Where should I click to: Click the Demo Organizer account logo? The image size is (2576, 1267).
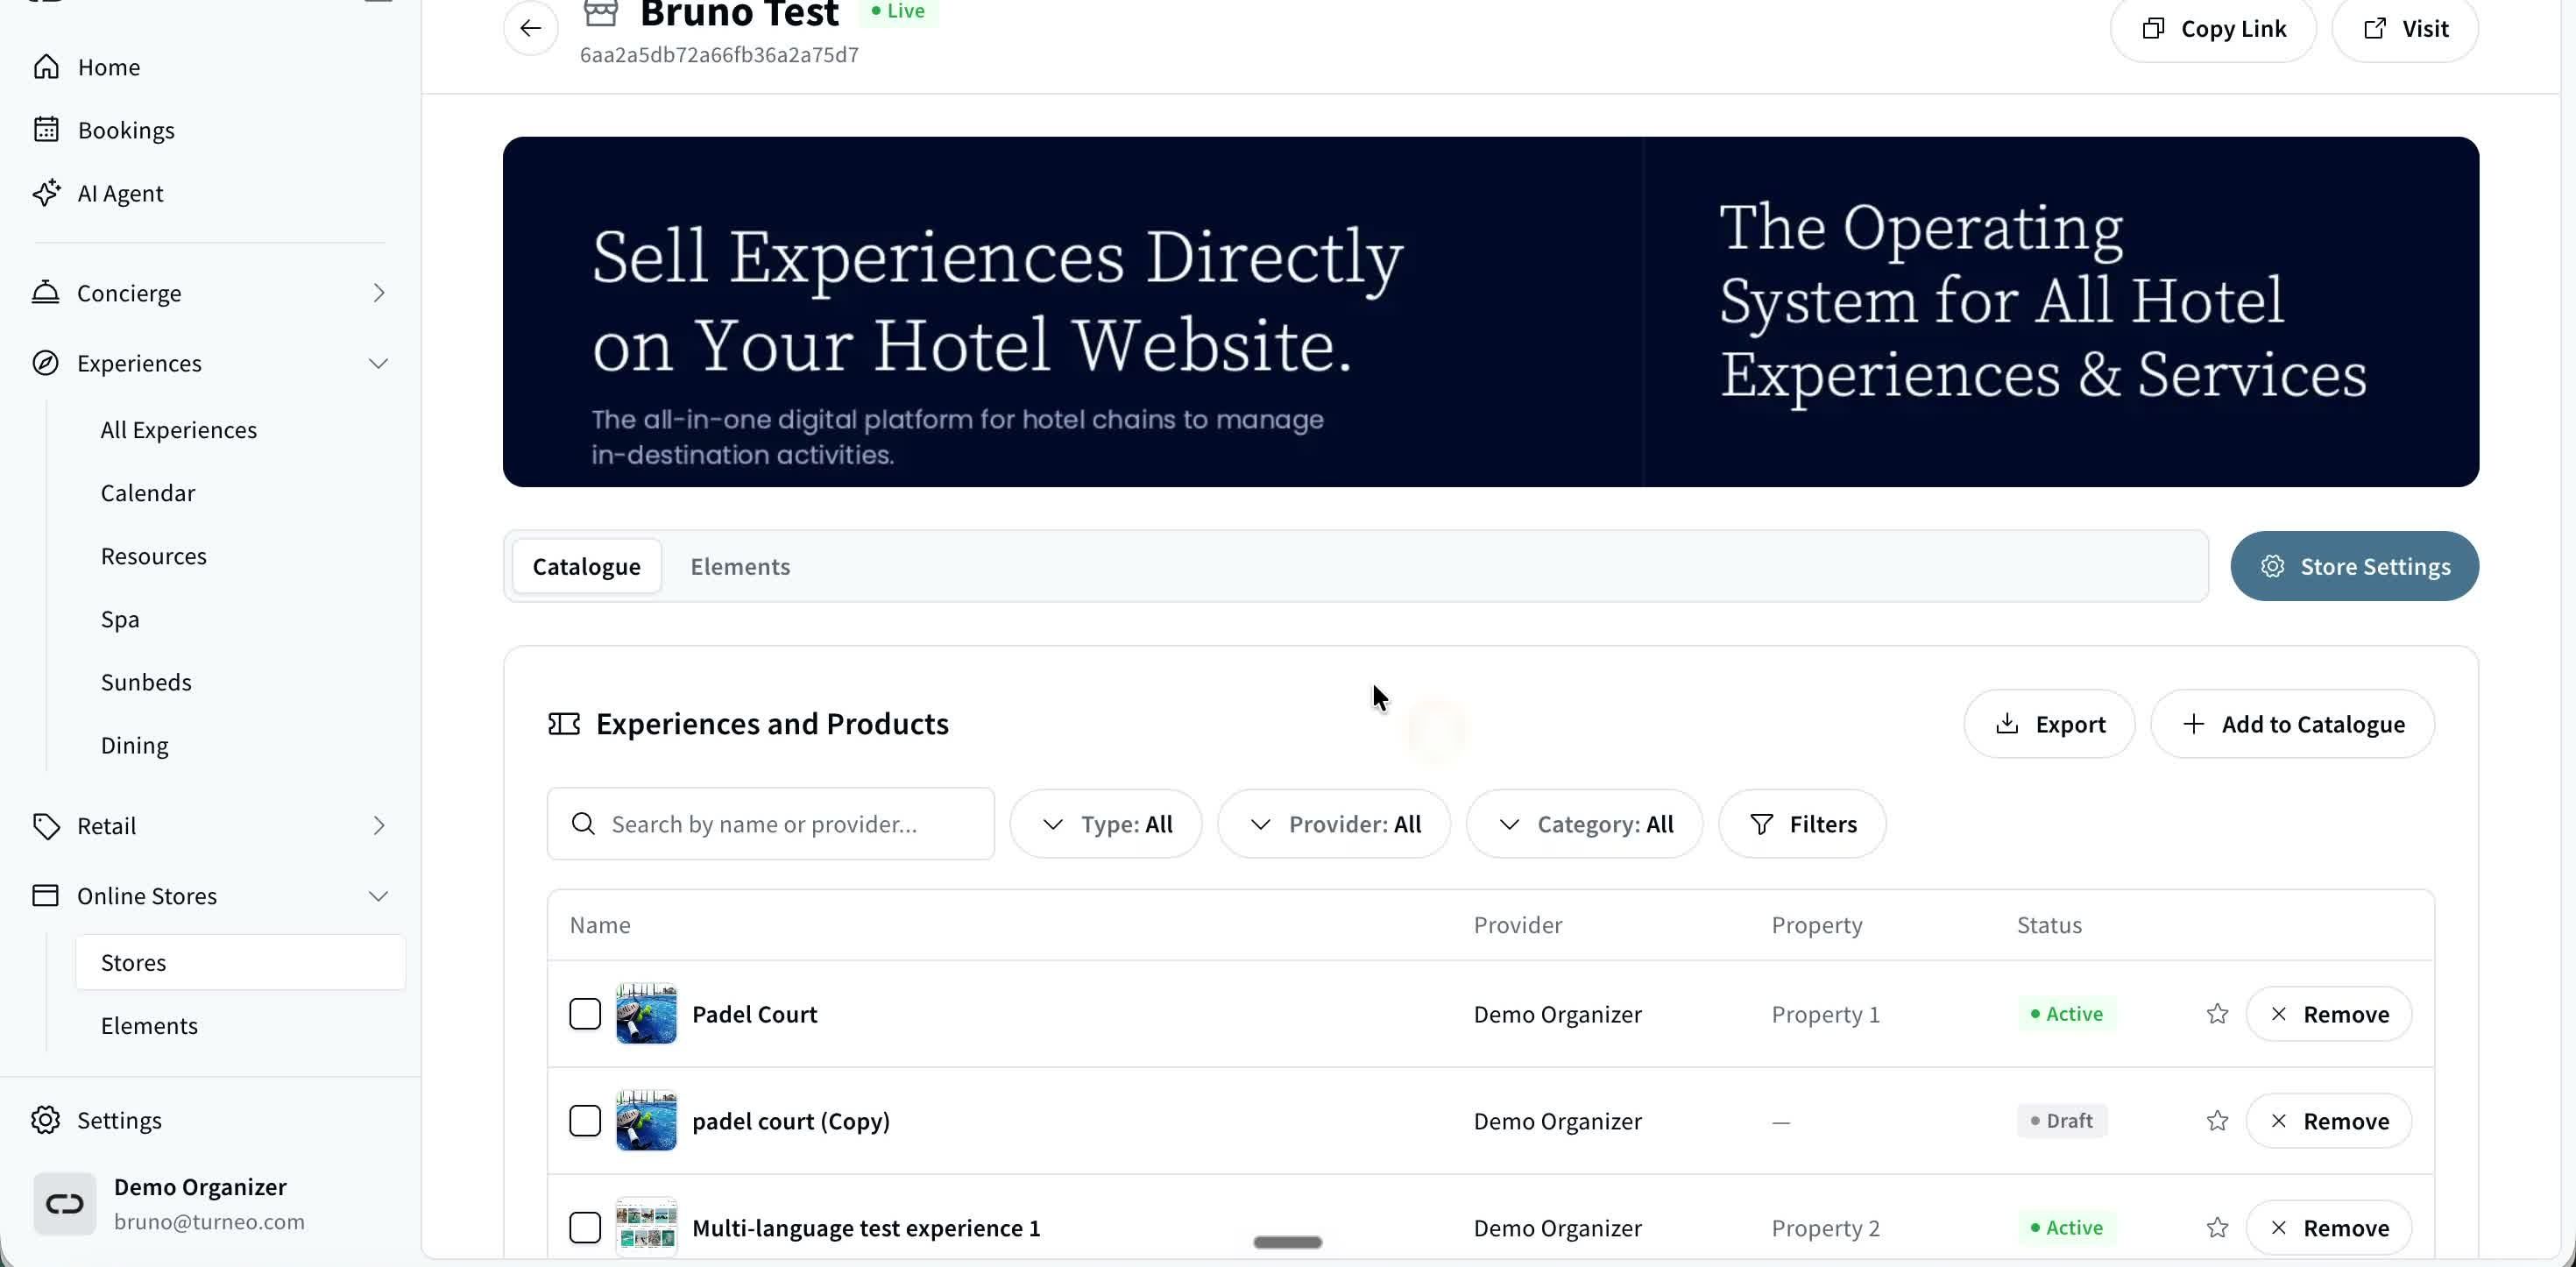pyautogui.click(x=65, y=1204)
